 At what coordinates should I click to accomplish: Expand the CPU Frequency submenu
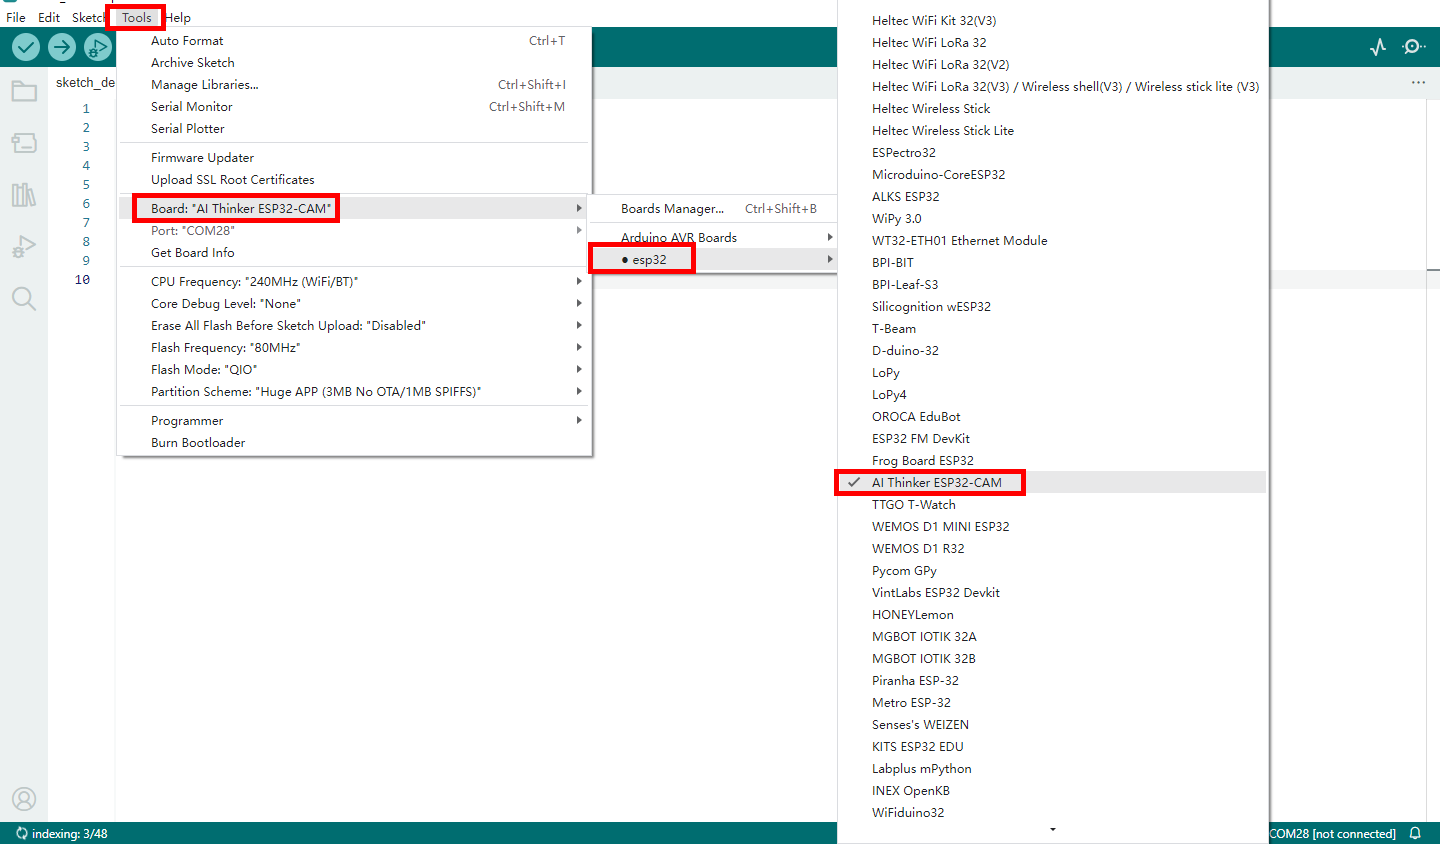click(x=355, y=282)
